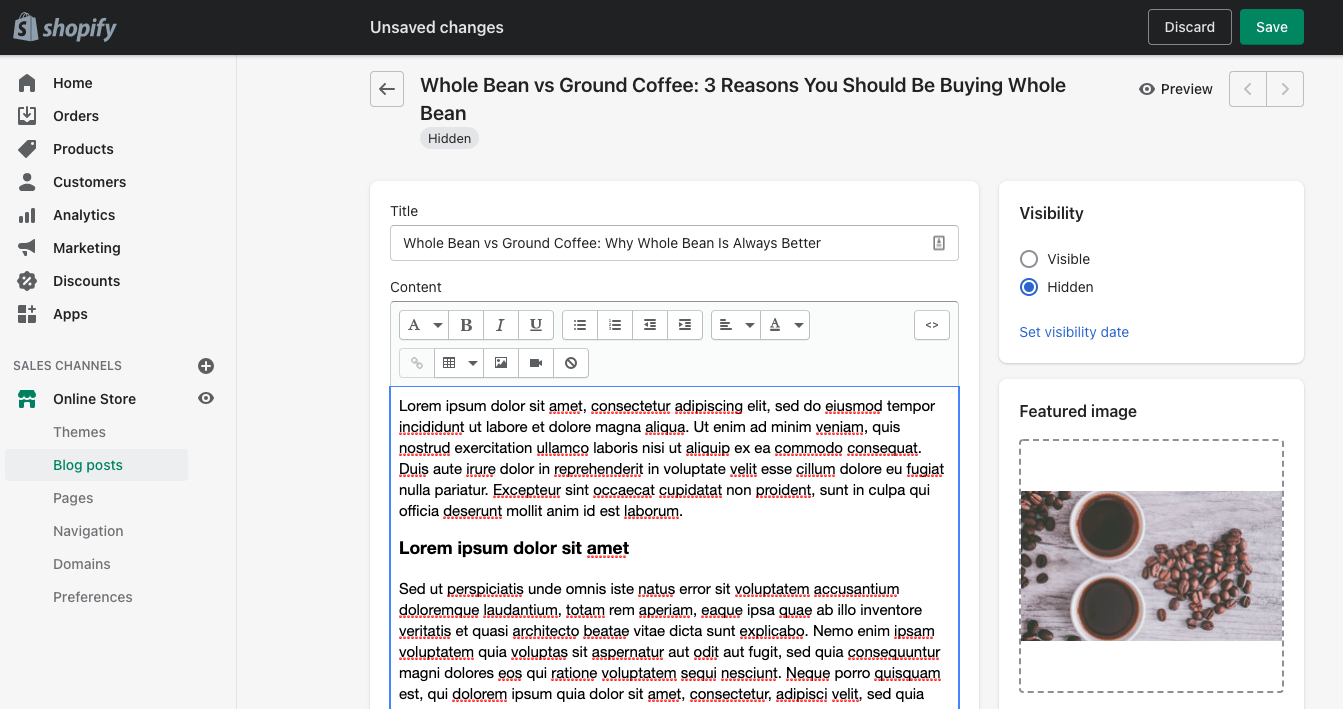1343x709 pixels.
Task: Select the Hidden radio option
Action: tap(1029, 287)
